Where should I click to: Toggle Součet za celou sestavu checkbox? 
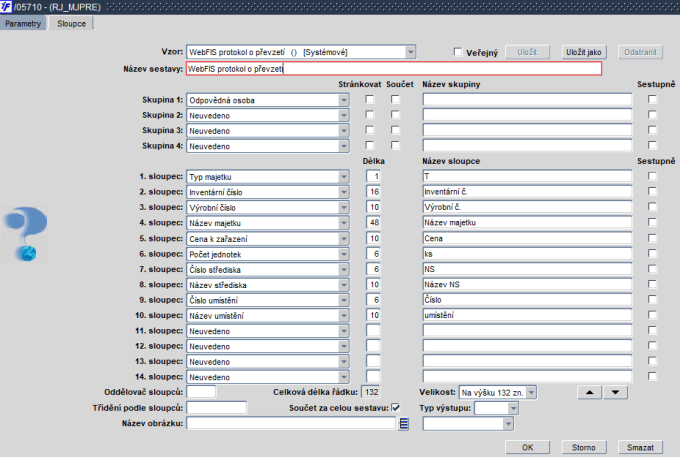[x=396, y=408]
